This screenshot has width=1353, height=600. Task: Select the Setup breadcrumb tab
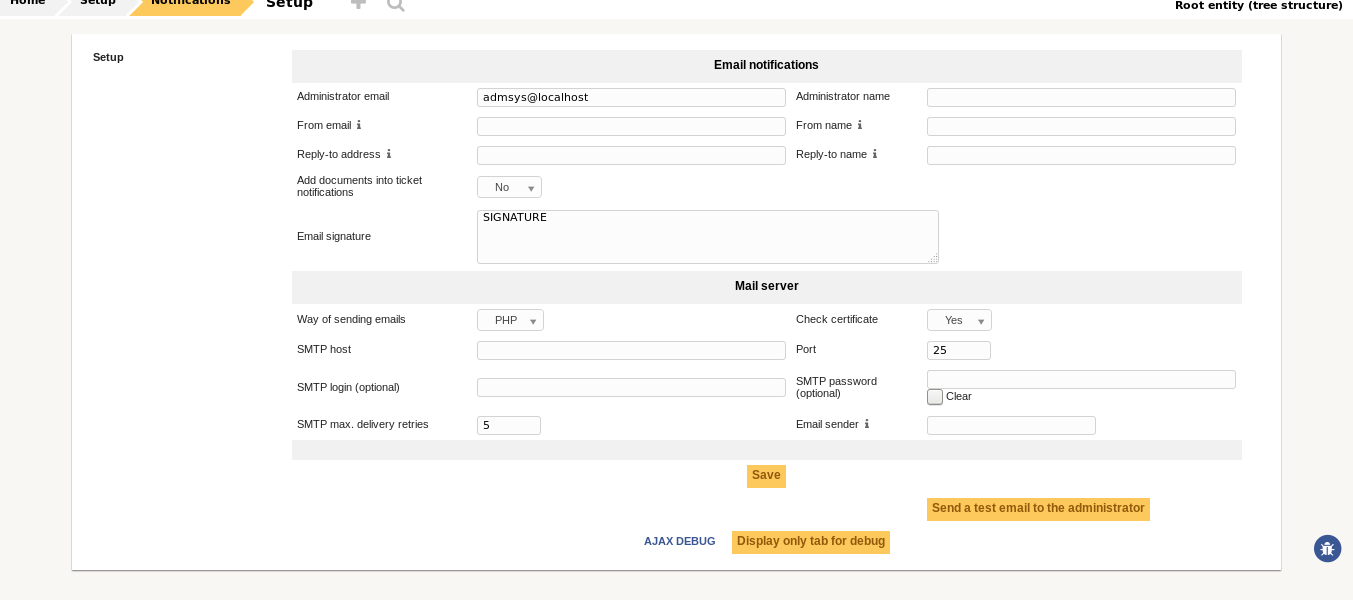[x=97, y=2]
